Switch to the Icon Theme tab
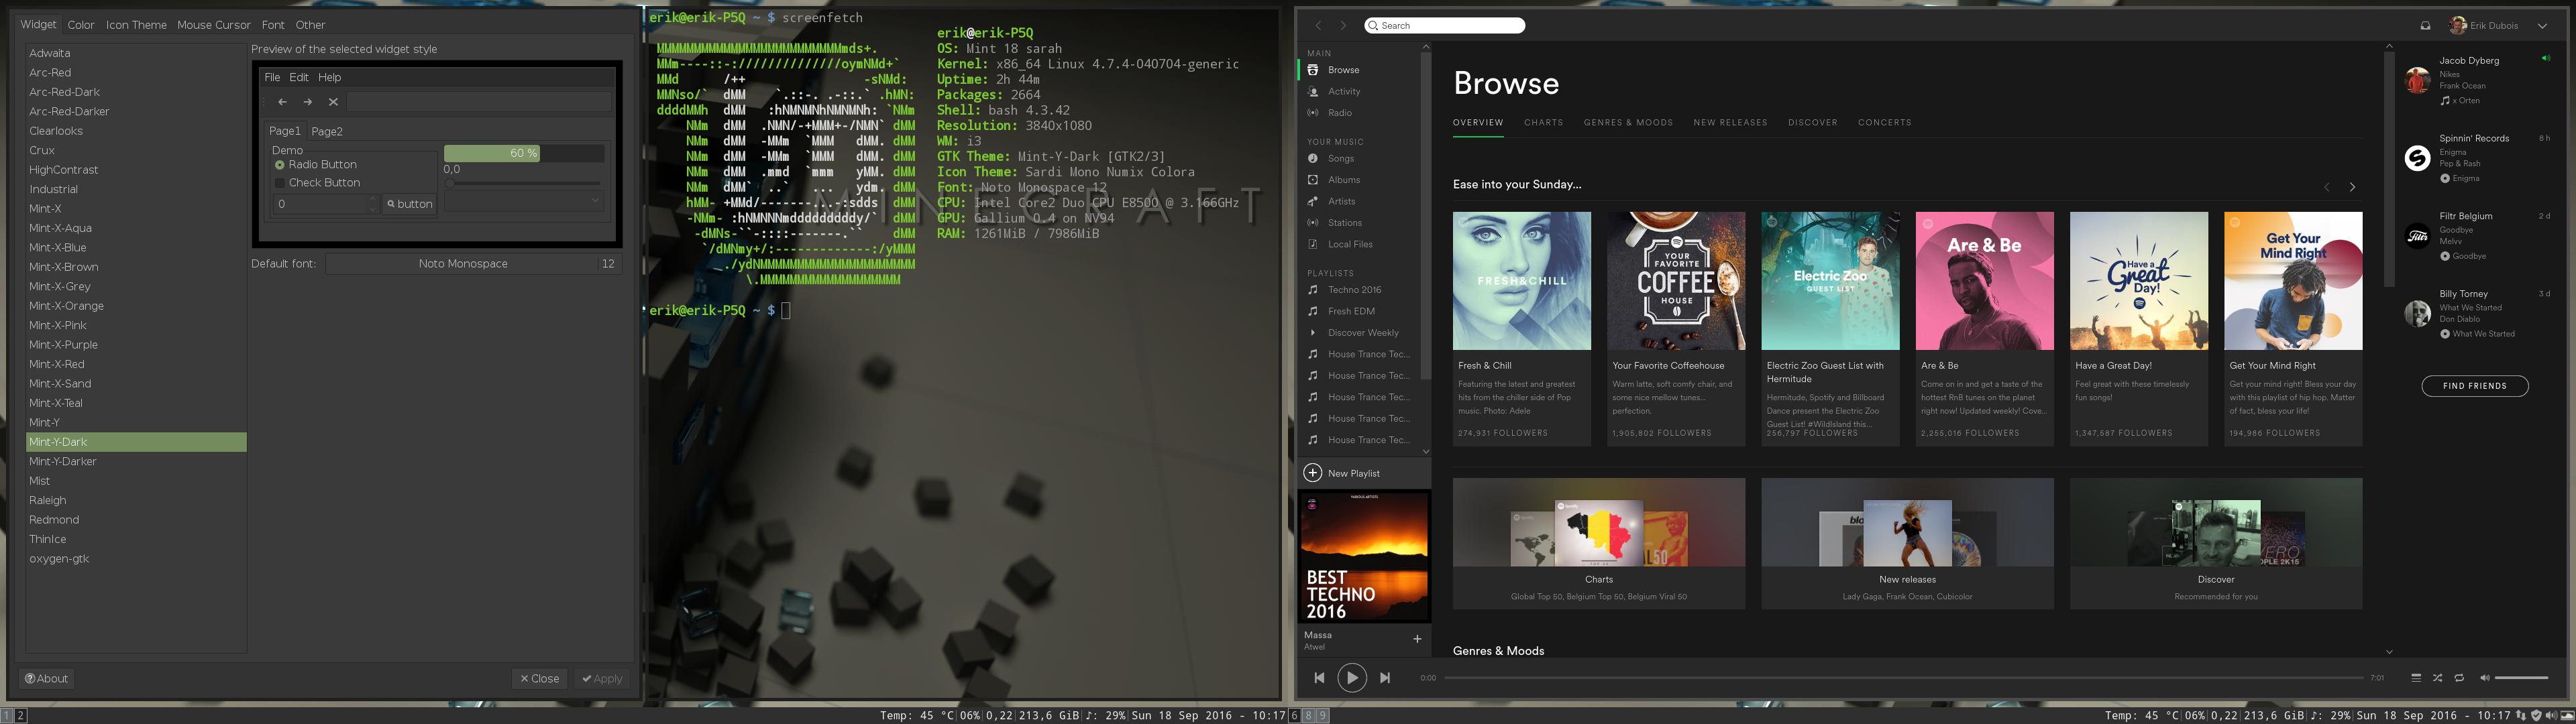 (x=136, y=25)
